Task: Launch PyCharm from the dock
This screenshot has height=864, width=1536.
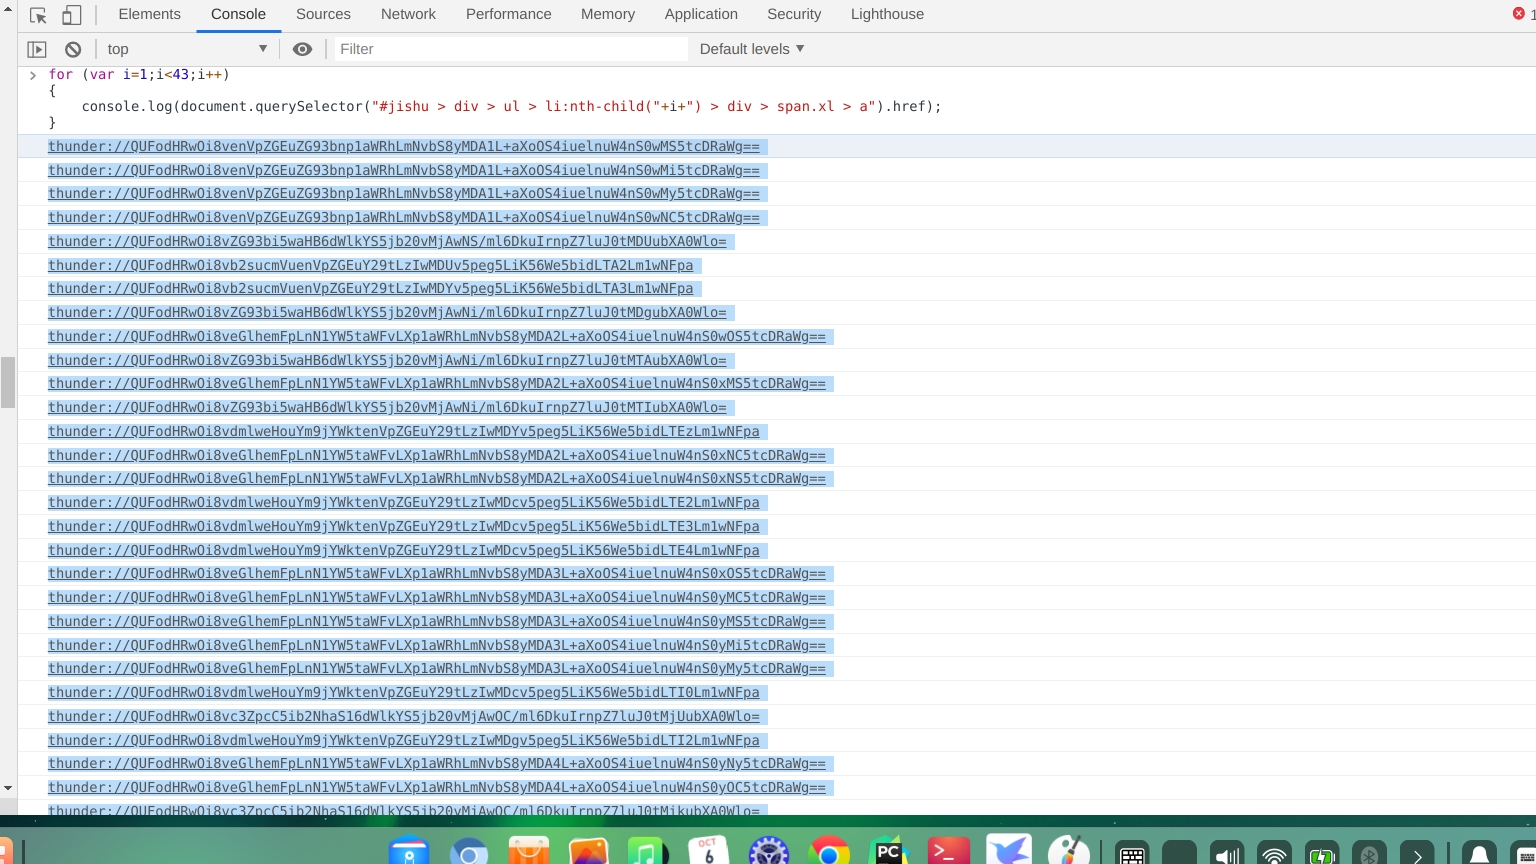Action: click(x=889, y=851)
